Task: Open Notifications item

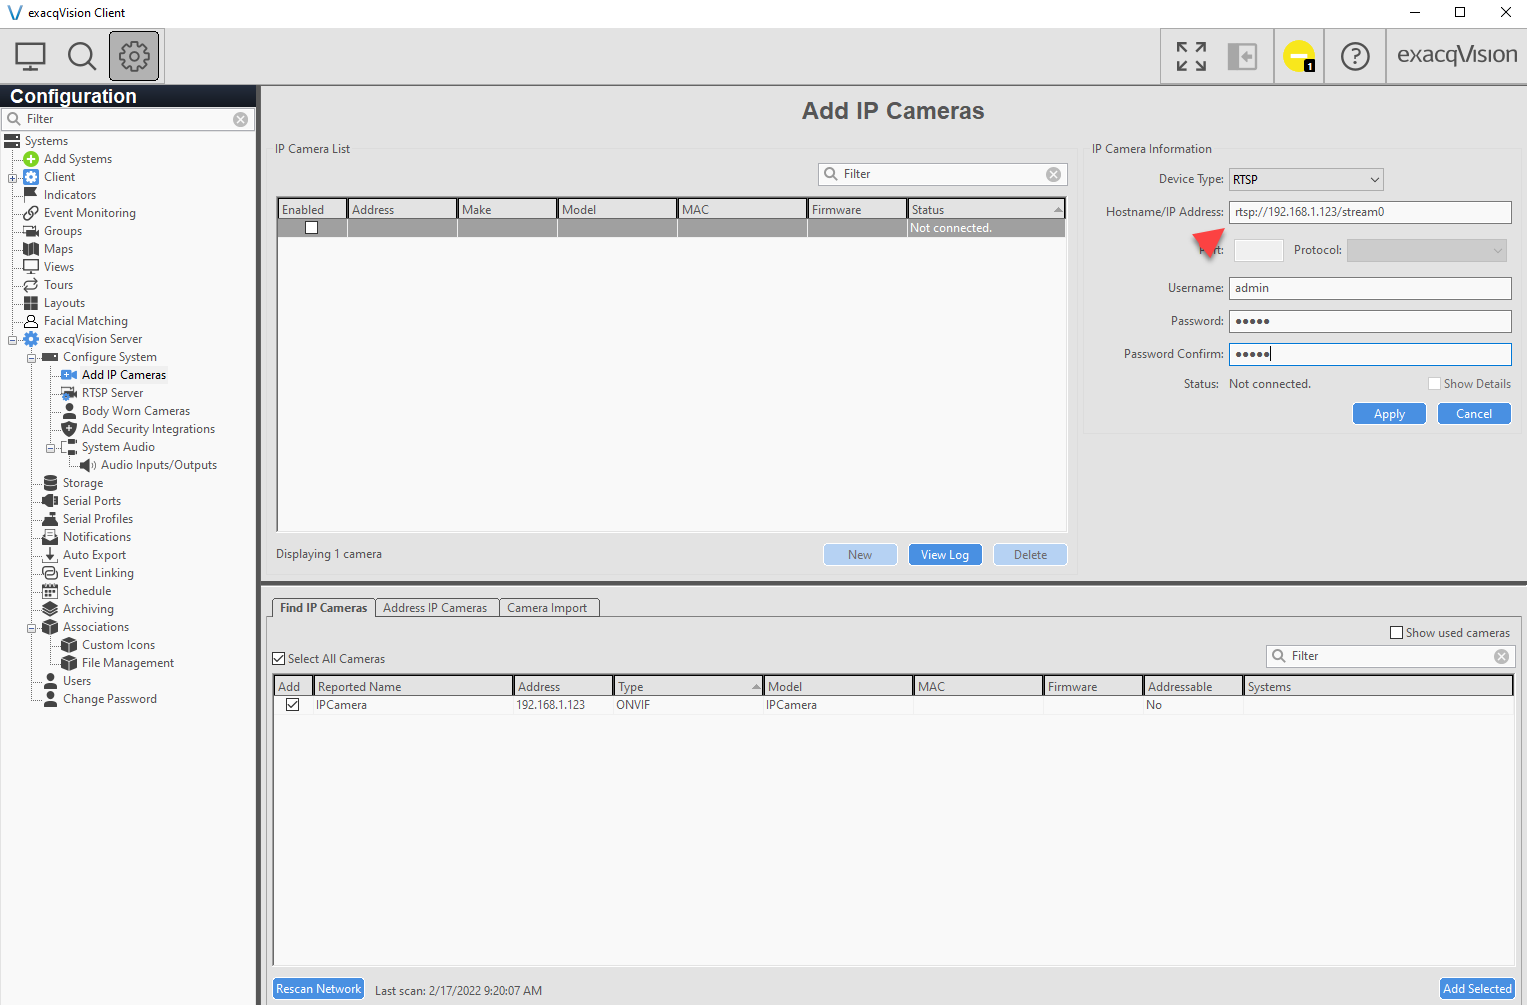Action: pos(96,537)
